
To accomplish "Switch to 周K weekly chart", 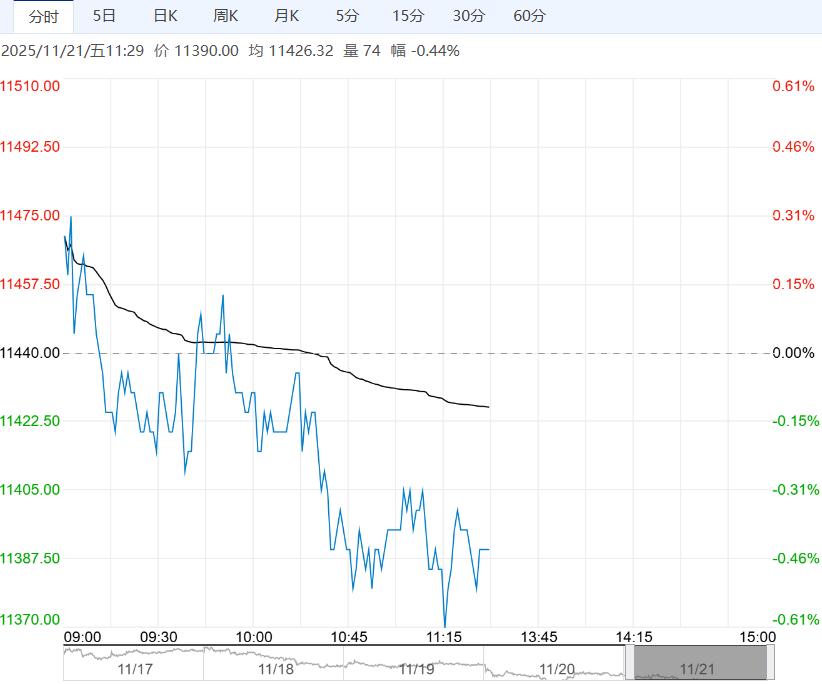I will point(226,16).
